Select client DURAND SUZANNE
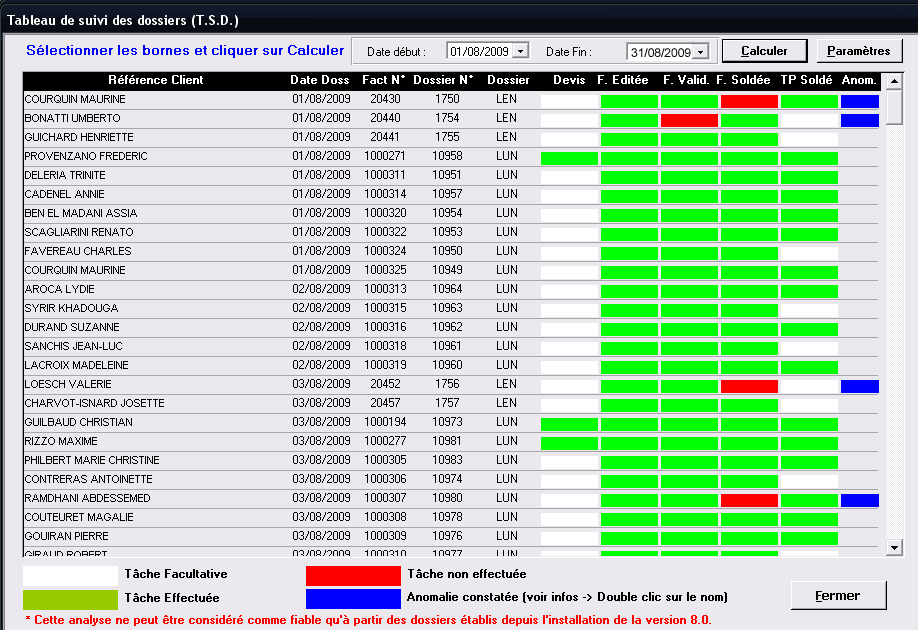The image size is (918, 630). (x=72, y=327)
